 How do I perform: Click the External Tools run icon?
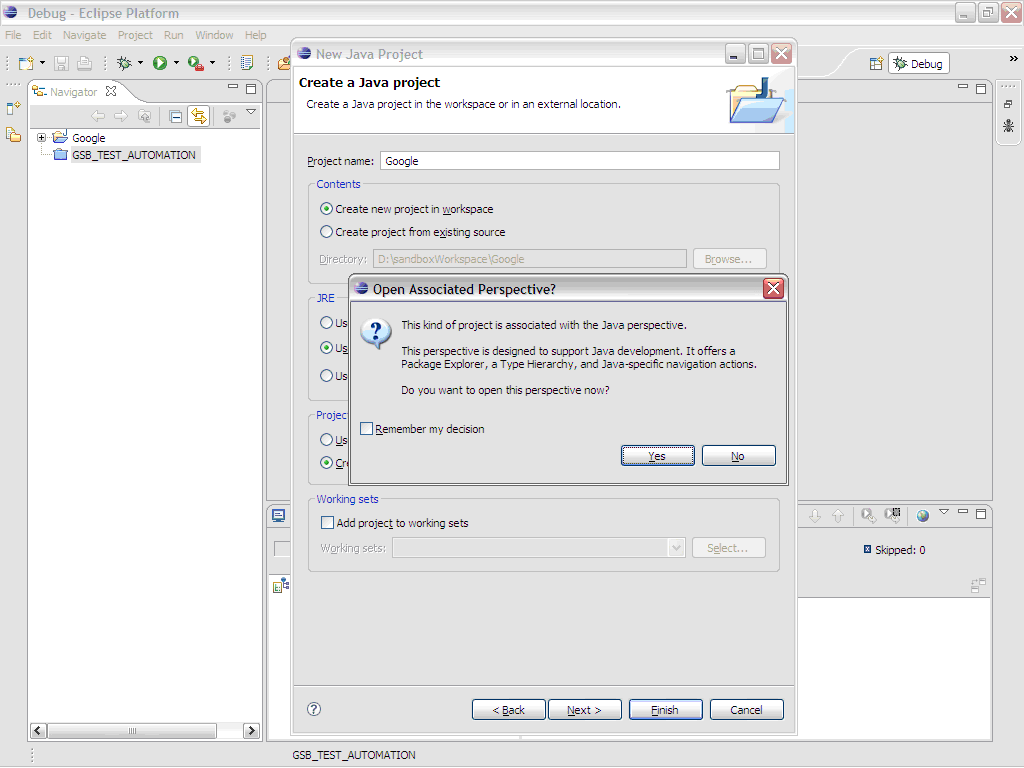pyautogui.click(x=195, y=63)
